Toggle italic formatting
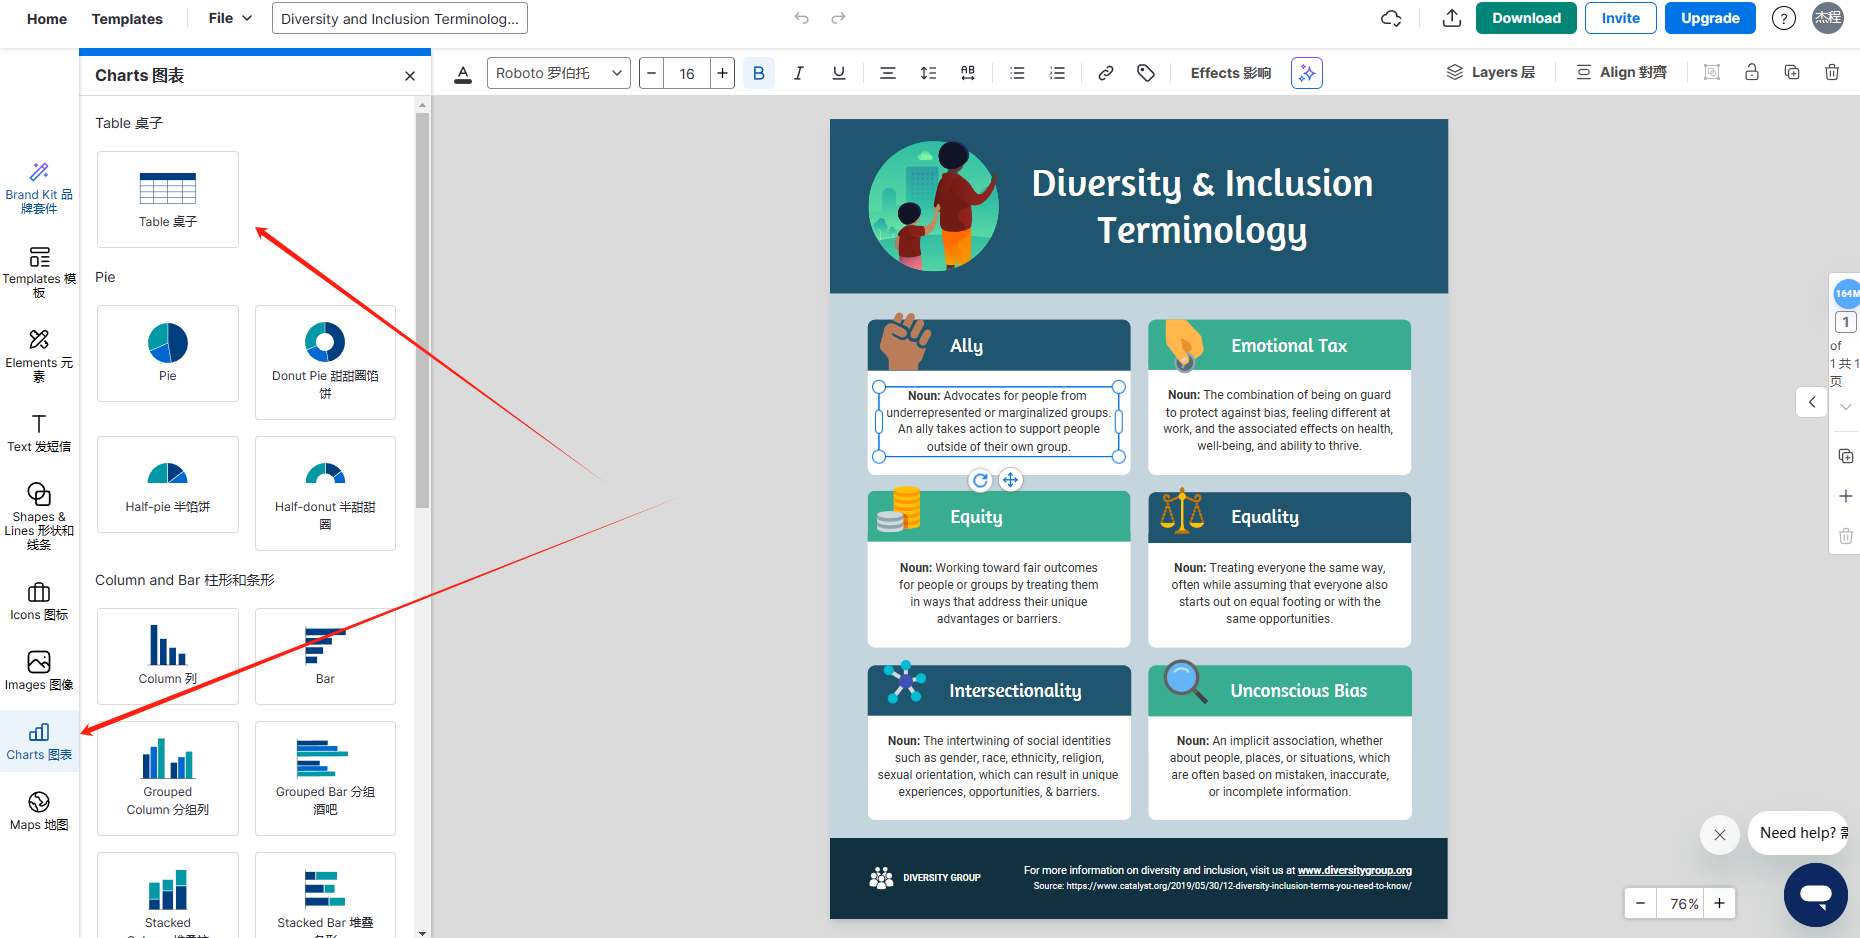This screenshot has width=1860, height=938. (799, 73)
